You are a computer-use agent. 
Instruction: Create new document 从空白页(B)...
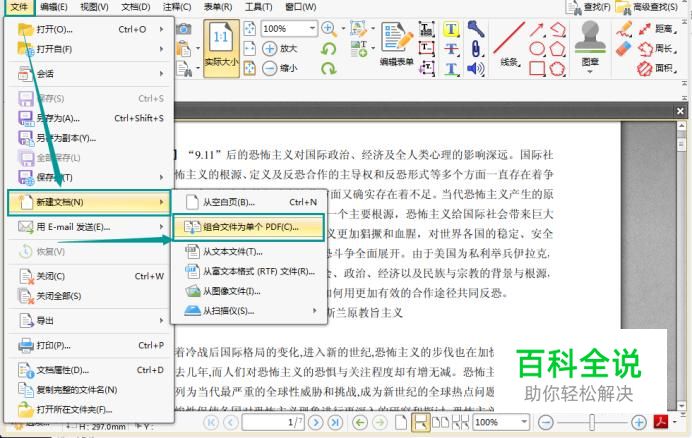[x=249, y=202]
